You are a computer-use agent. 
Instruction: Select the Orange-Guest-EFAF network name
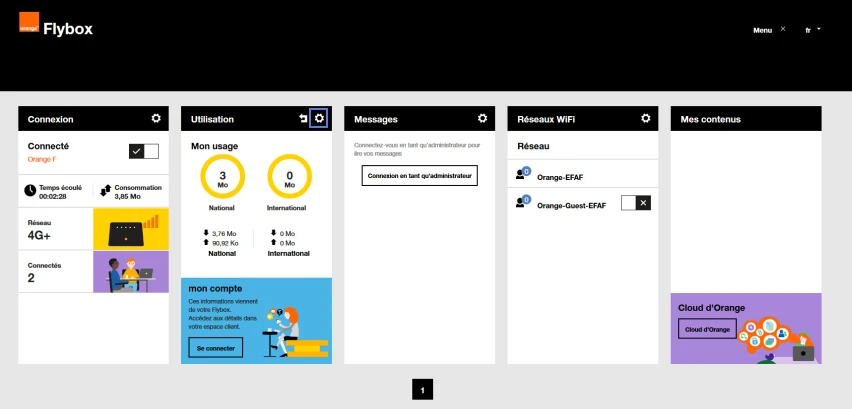[x=571, y=206]
